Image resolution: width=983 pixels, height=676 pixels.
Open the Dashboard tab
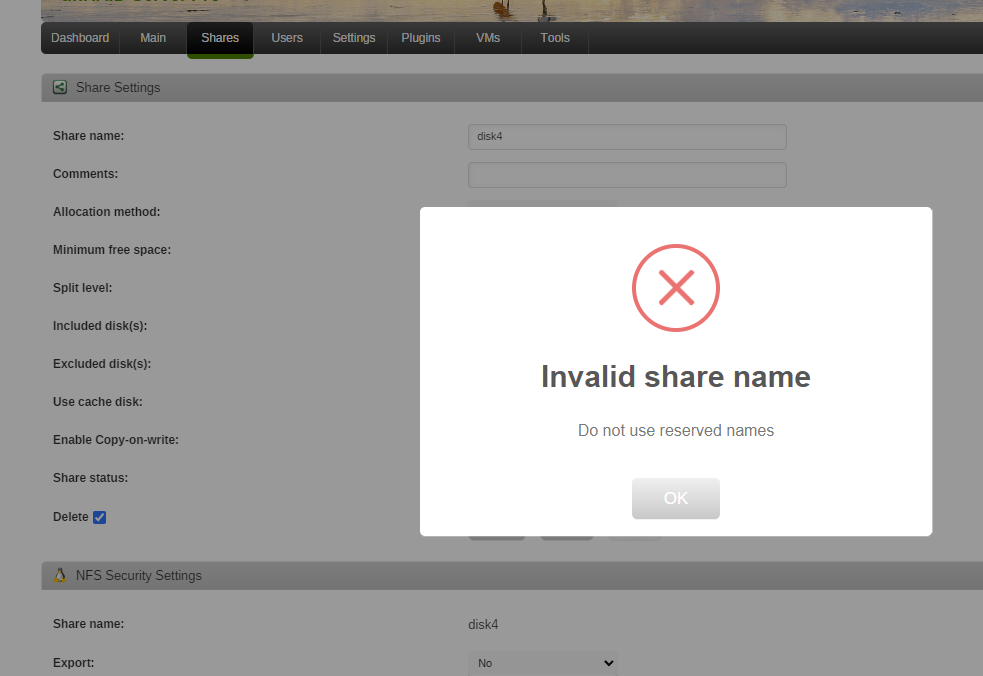80,38
